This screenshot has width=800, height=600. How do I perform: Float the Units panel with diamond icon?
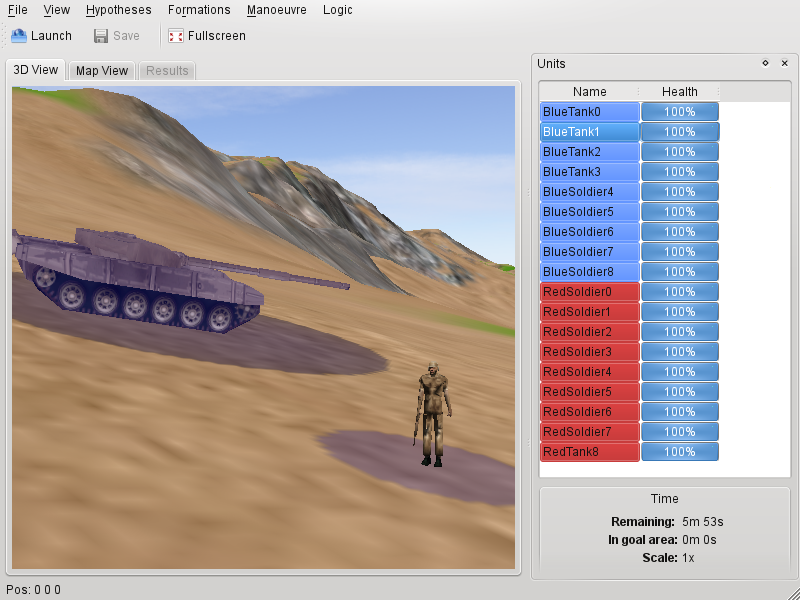tap(765, 63)
